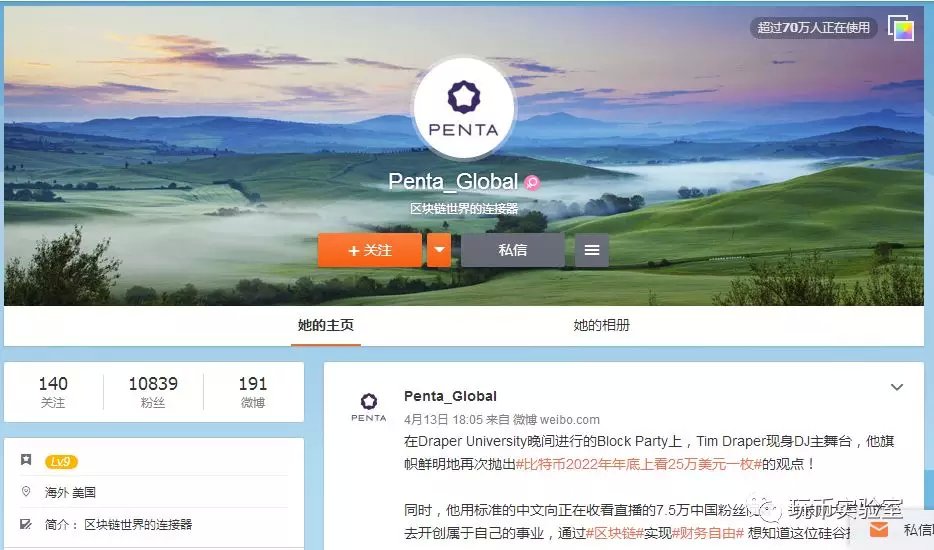The height and width of the screenshot is (550, 934).
Task: Open the follow options dropdown arrow
Action: click(x=439, y=250)
